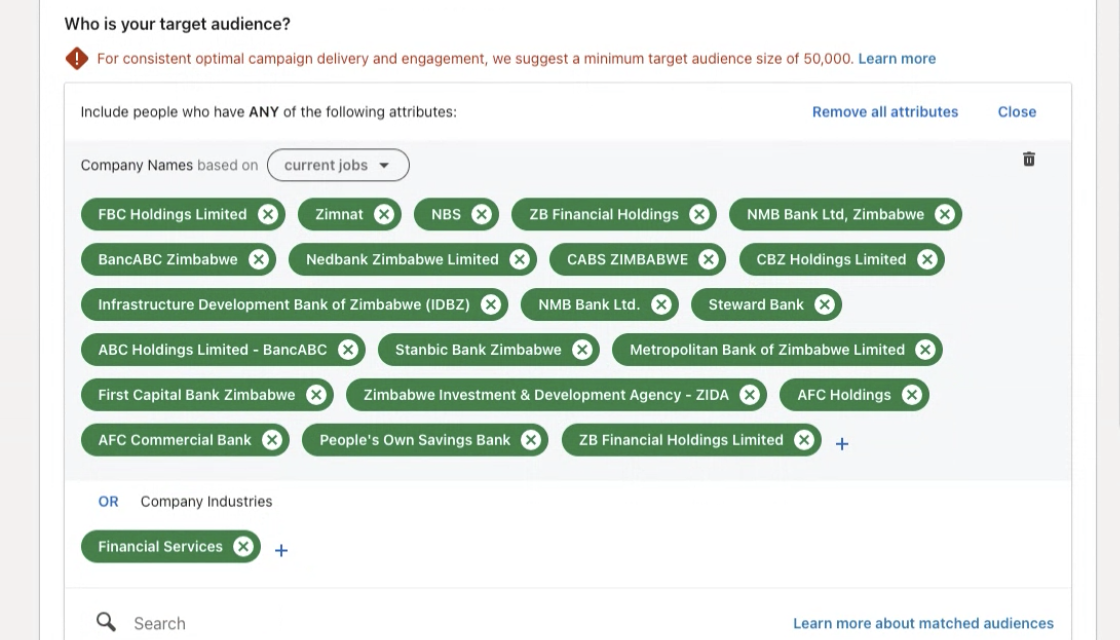The height and width of the screenshot is (640, 1120).
Task: Close the audience attributes panel
Action: (1016, 112)
